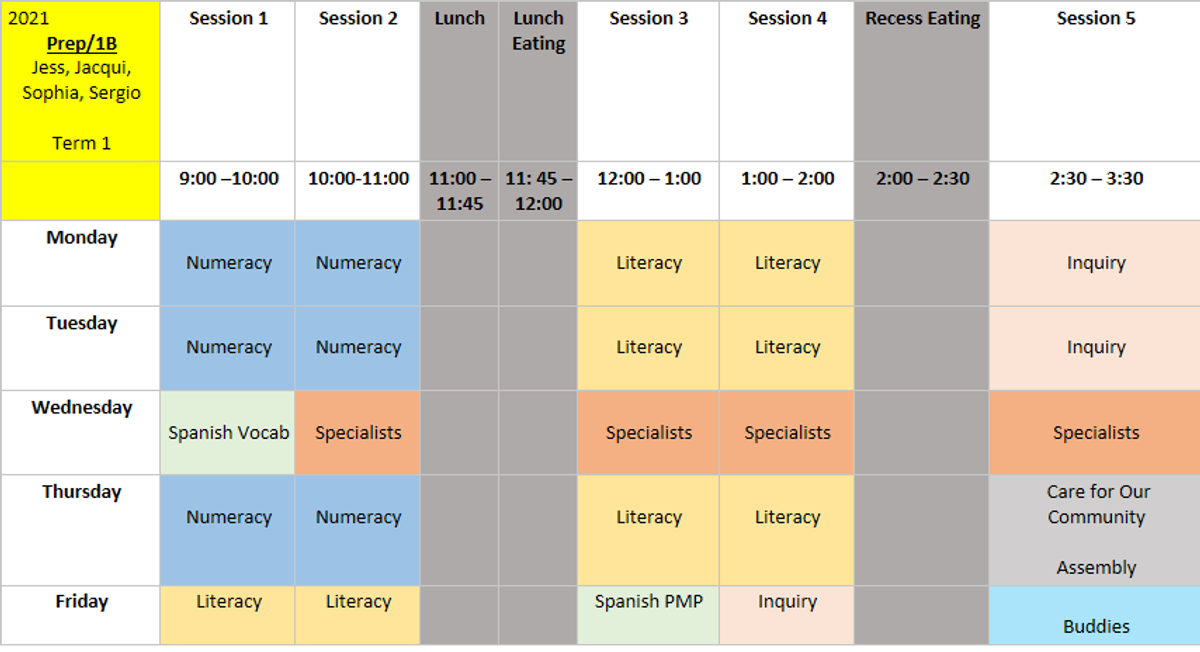
Task: Select Wednesday Session 2 Specialists cell
Action: tap(358, 432)
